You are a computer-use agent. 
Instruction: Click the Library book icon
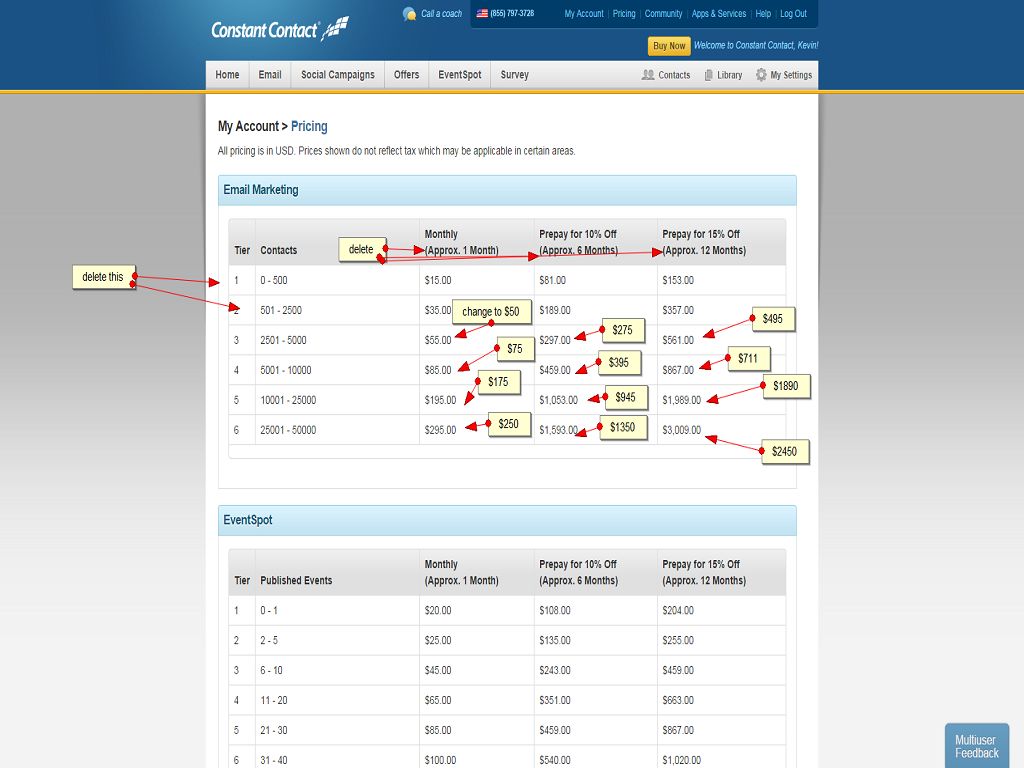click(709, 75)
